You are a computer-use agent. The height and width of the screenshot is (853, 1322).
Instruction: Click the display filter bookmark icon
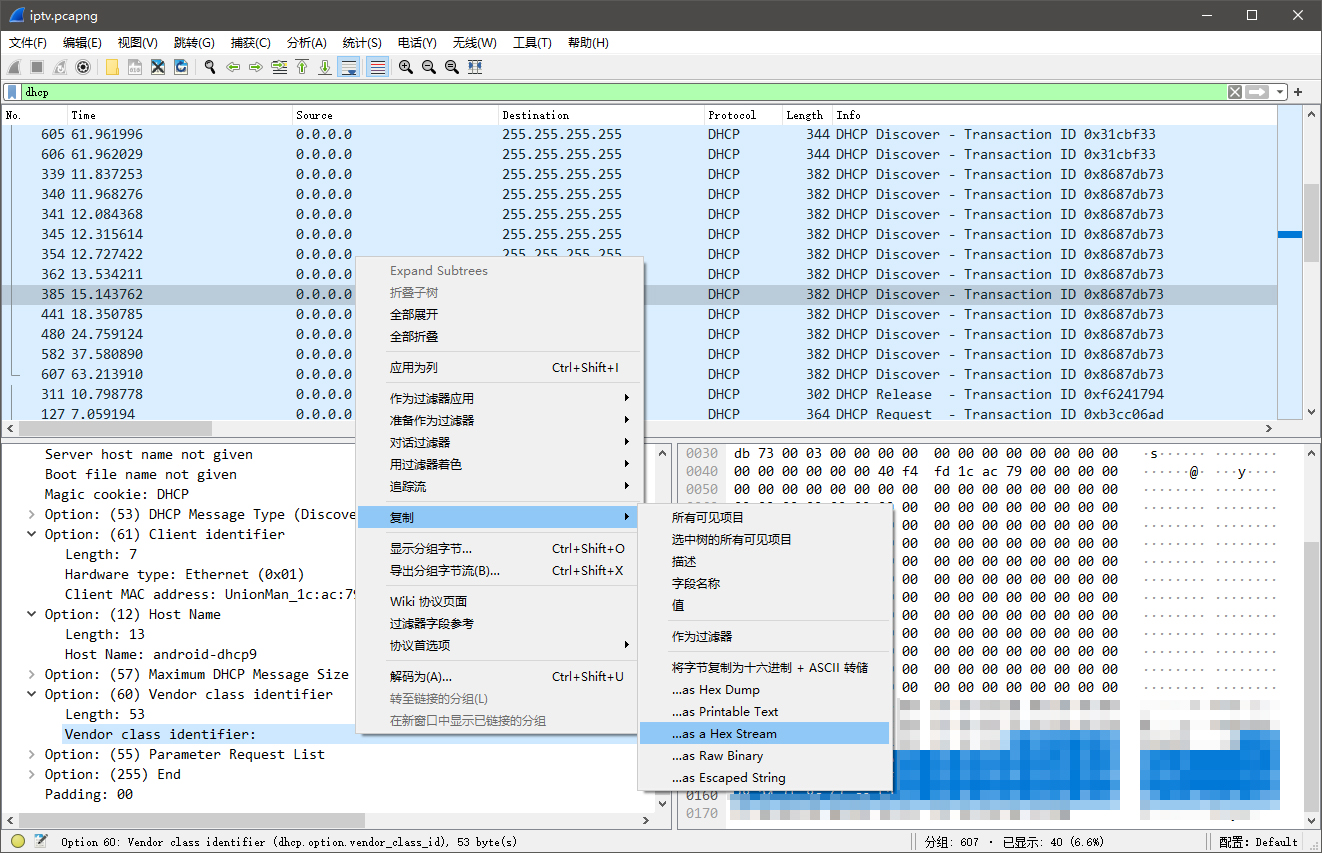click(x=11, y=92)
